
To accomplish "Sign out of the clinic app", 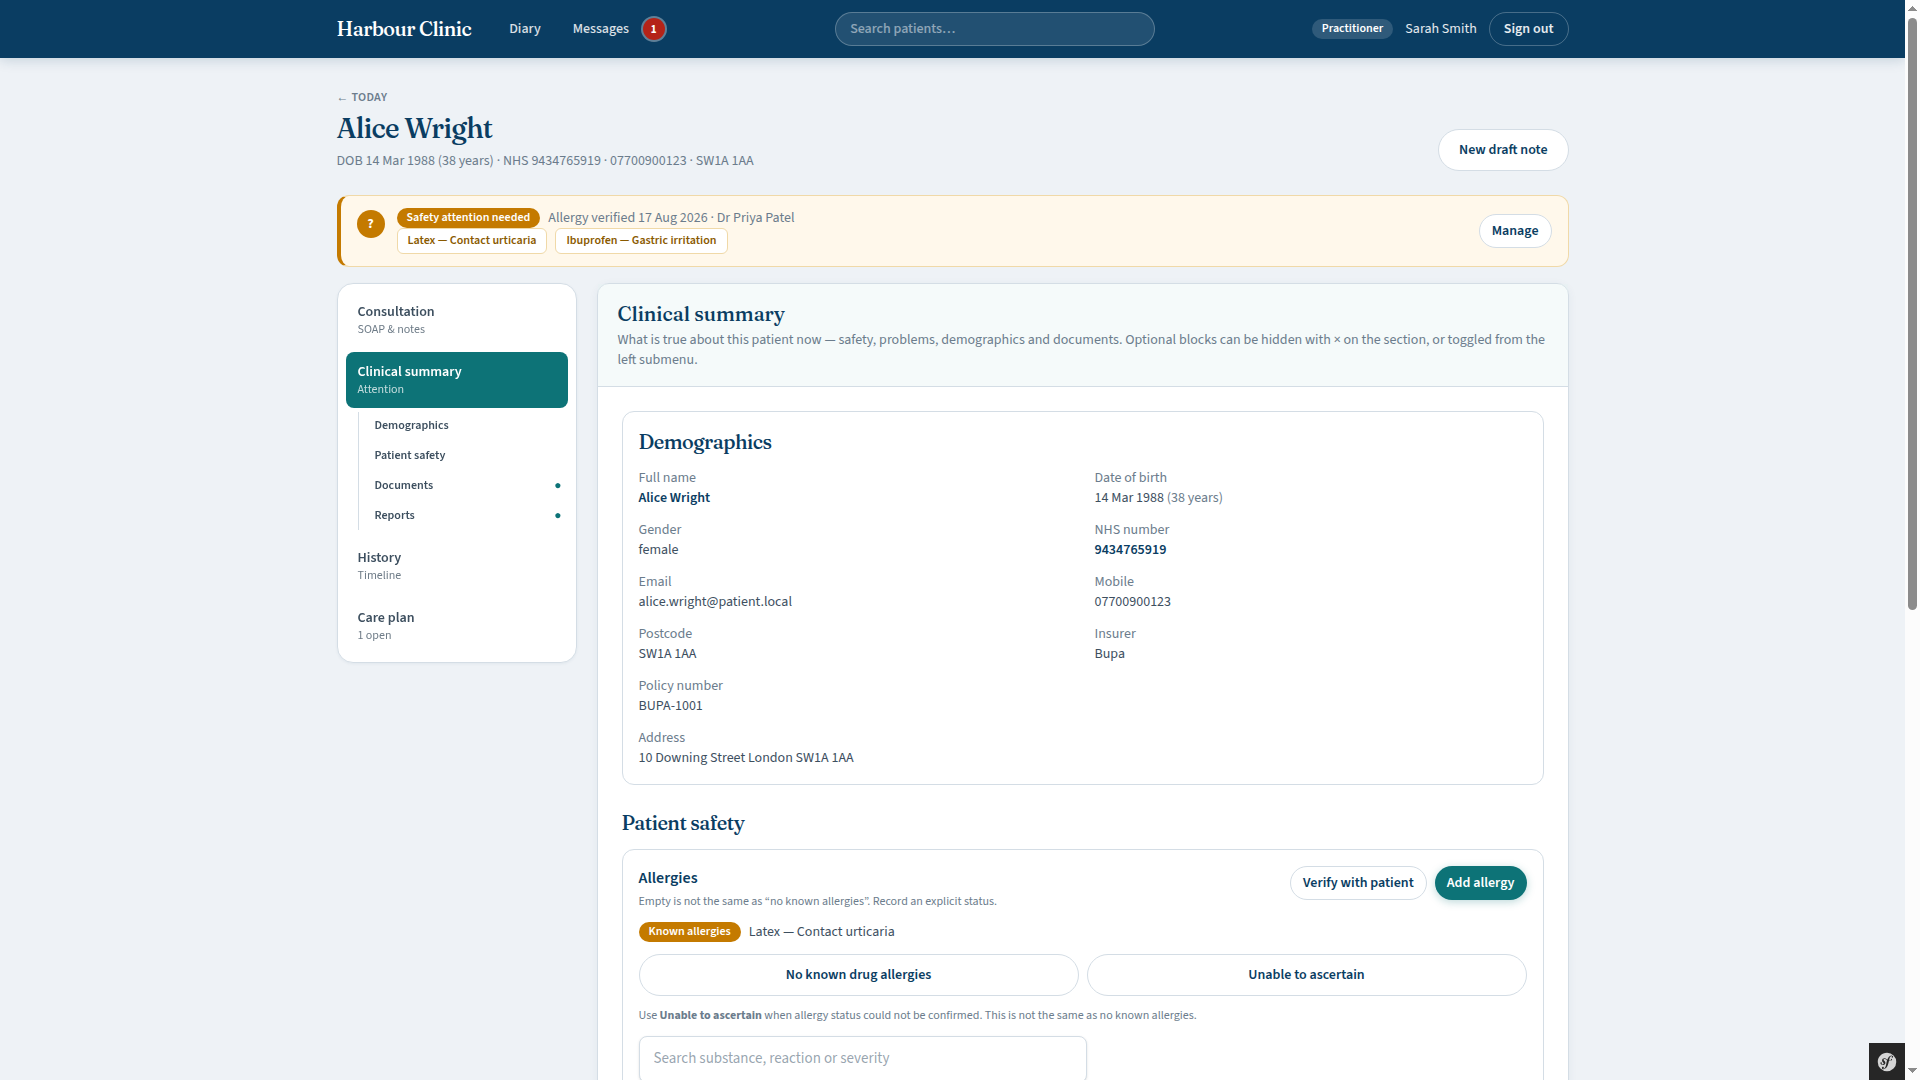I will coord(1528,29).
